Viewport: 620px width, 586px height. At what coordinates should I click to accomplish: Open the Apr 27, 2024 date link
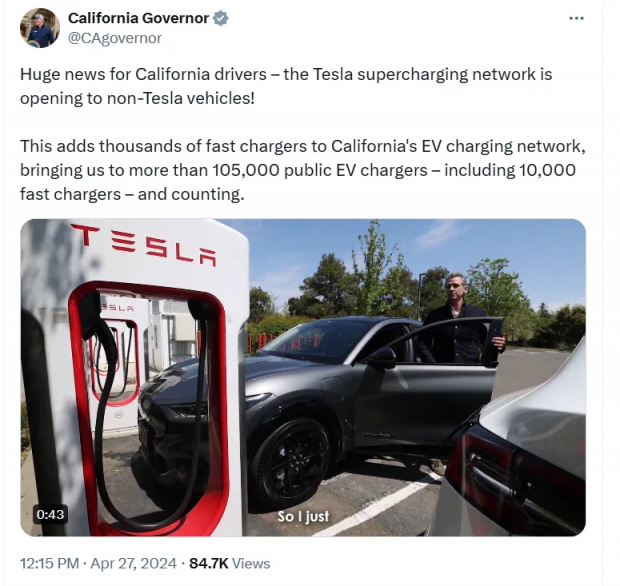click(x=133, y=563)
